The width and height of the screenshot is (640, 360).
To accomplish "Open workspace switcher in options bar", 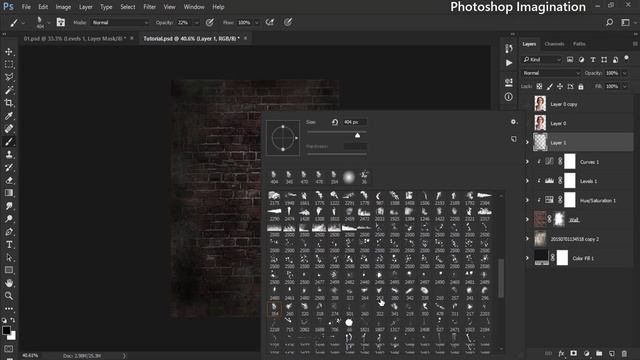I will tap(626, 22).
